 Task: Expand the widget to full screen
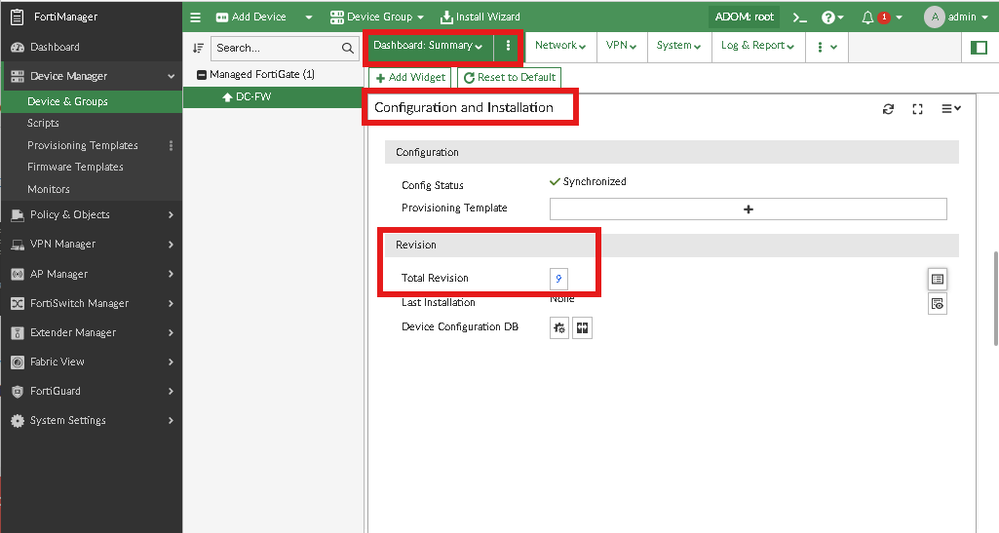(x=917, y=109)
